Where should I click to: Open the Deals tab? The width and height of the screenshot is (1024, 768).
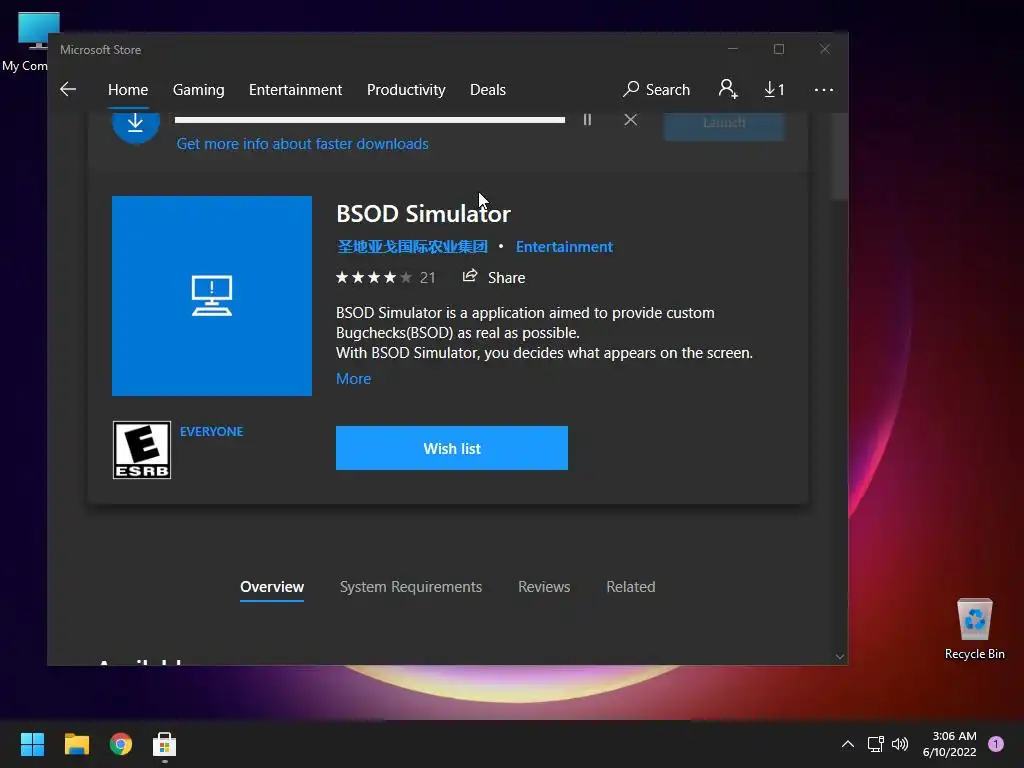[x=488, y=89]
